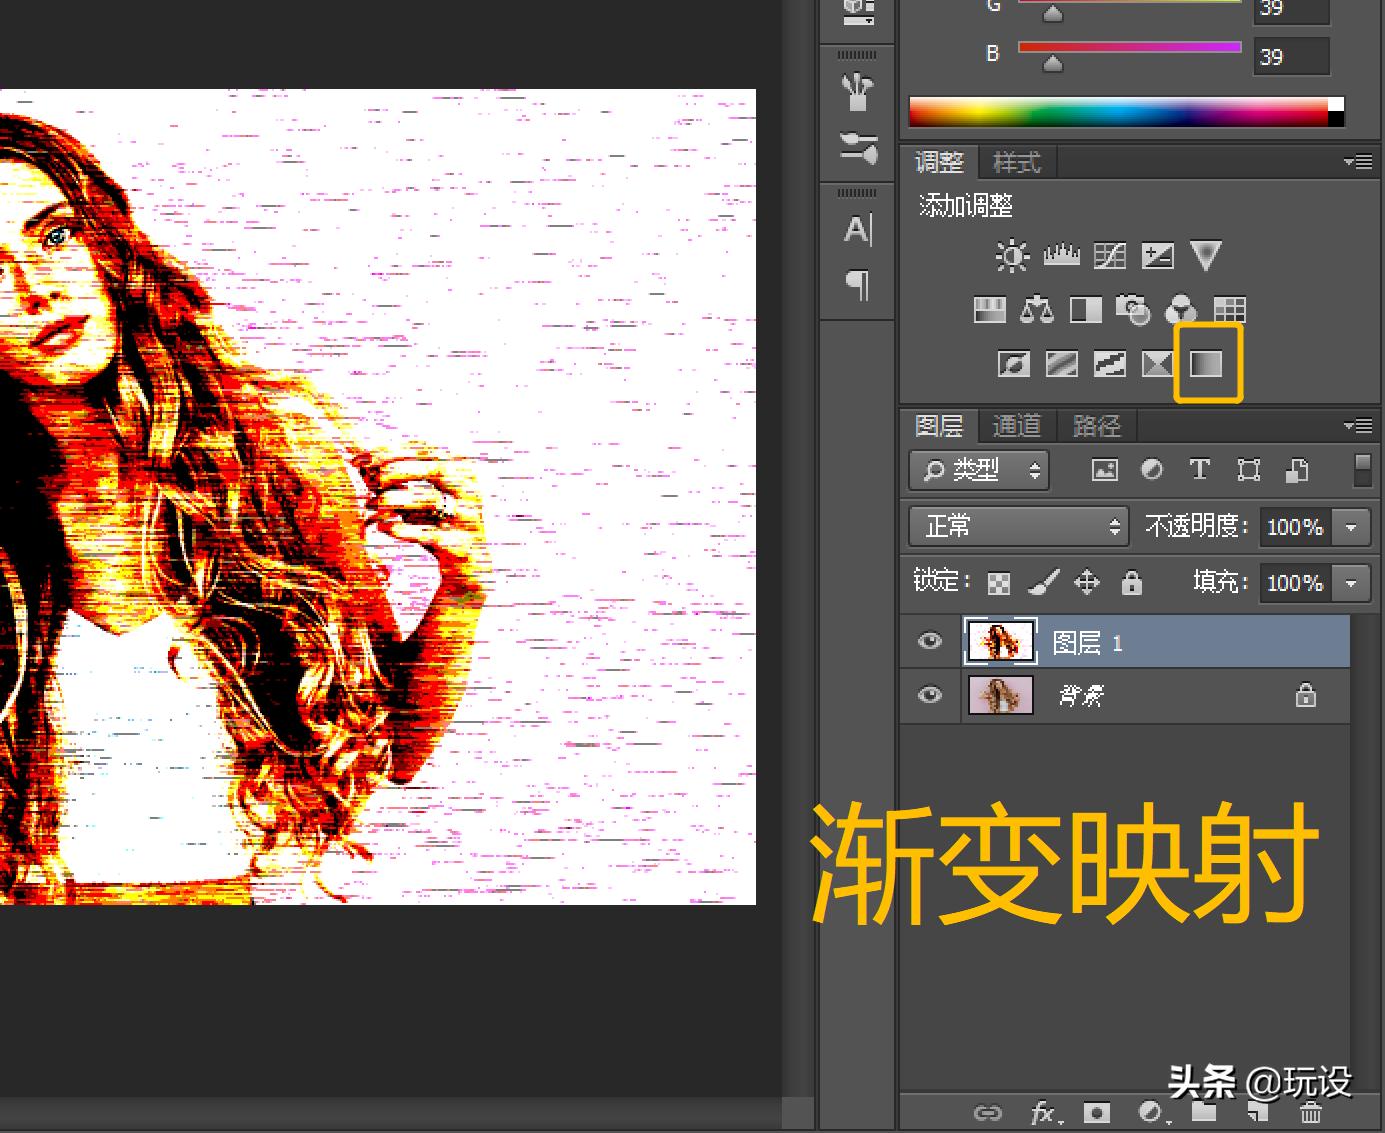Toggle lock image pixels

tap(1044, 582)
